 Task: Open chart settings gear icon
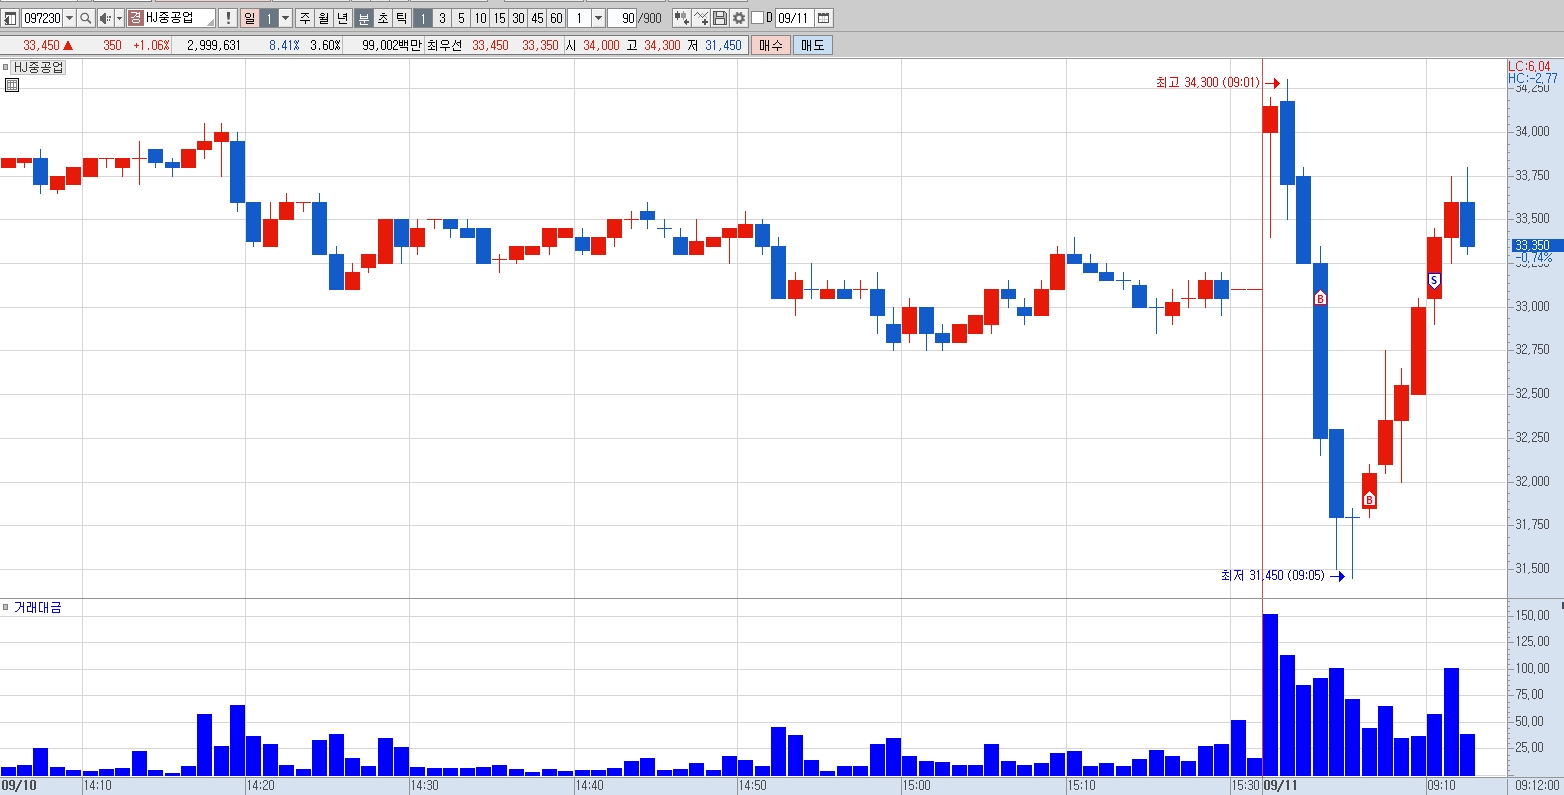[x=739, y=18]
